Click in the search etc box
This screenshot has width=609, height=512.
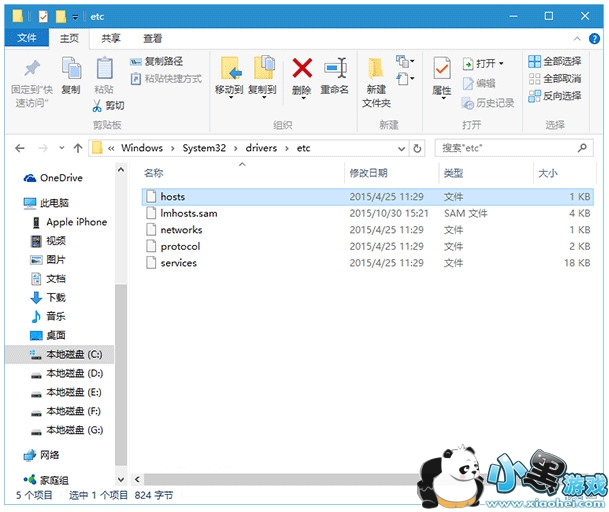(513, 148)
